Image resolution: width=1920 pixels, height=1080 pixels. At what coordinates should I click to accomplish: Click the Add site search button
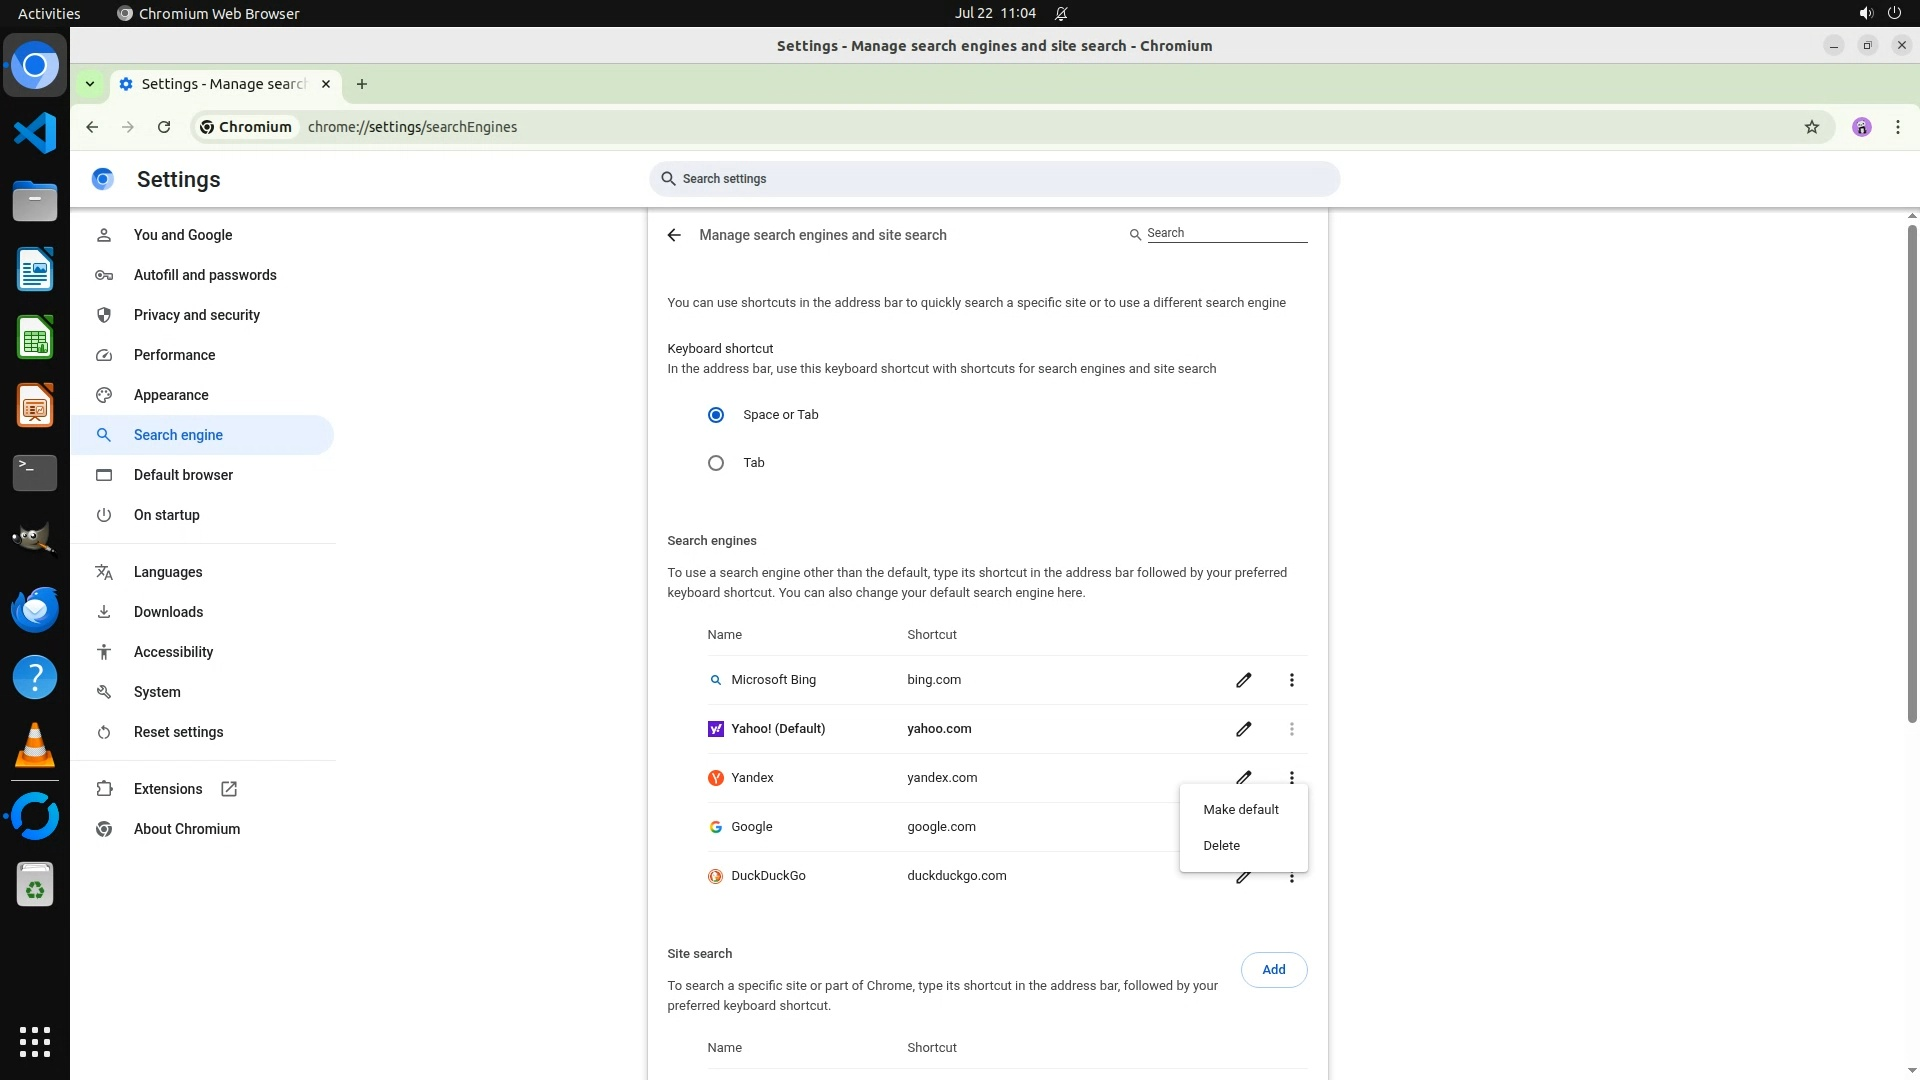coord(1273,970)
